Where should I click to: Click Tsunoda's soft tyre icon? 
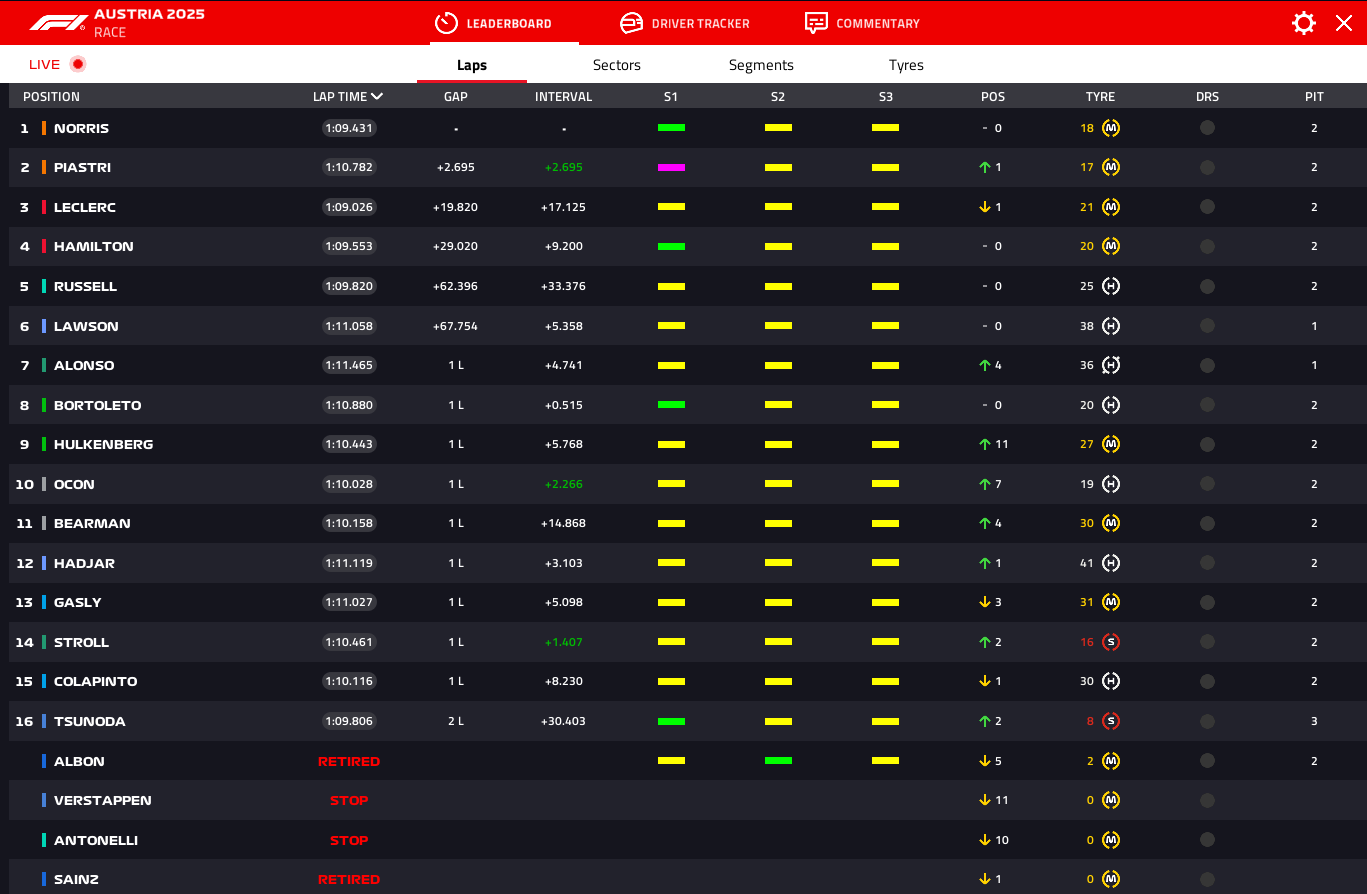pyautogui.click(x=1110, y=721)
